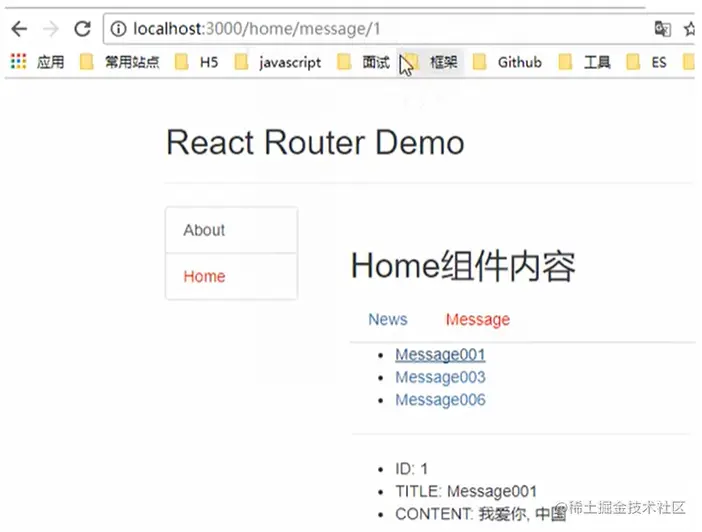This screenshot has height=532, width=702.
Task: Bookmark this page with the star icon
Action: coord(691,29)
